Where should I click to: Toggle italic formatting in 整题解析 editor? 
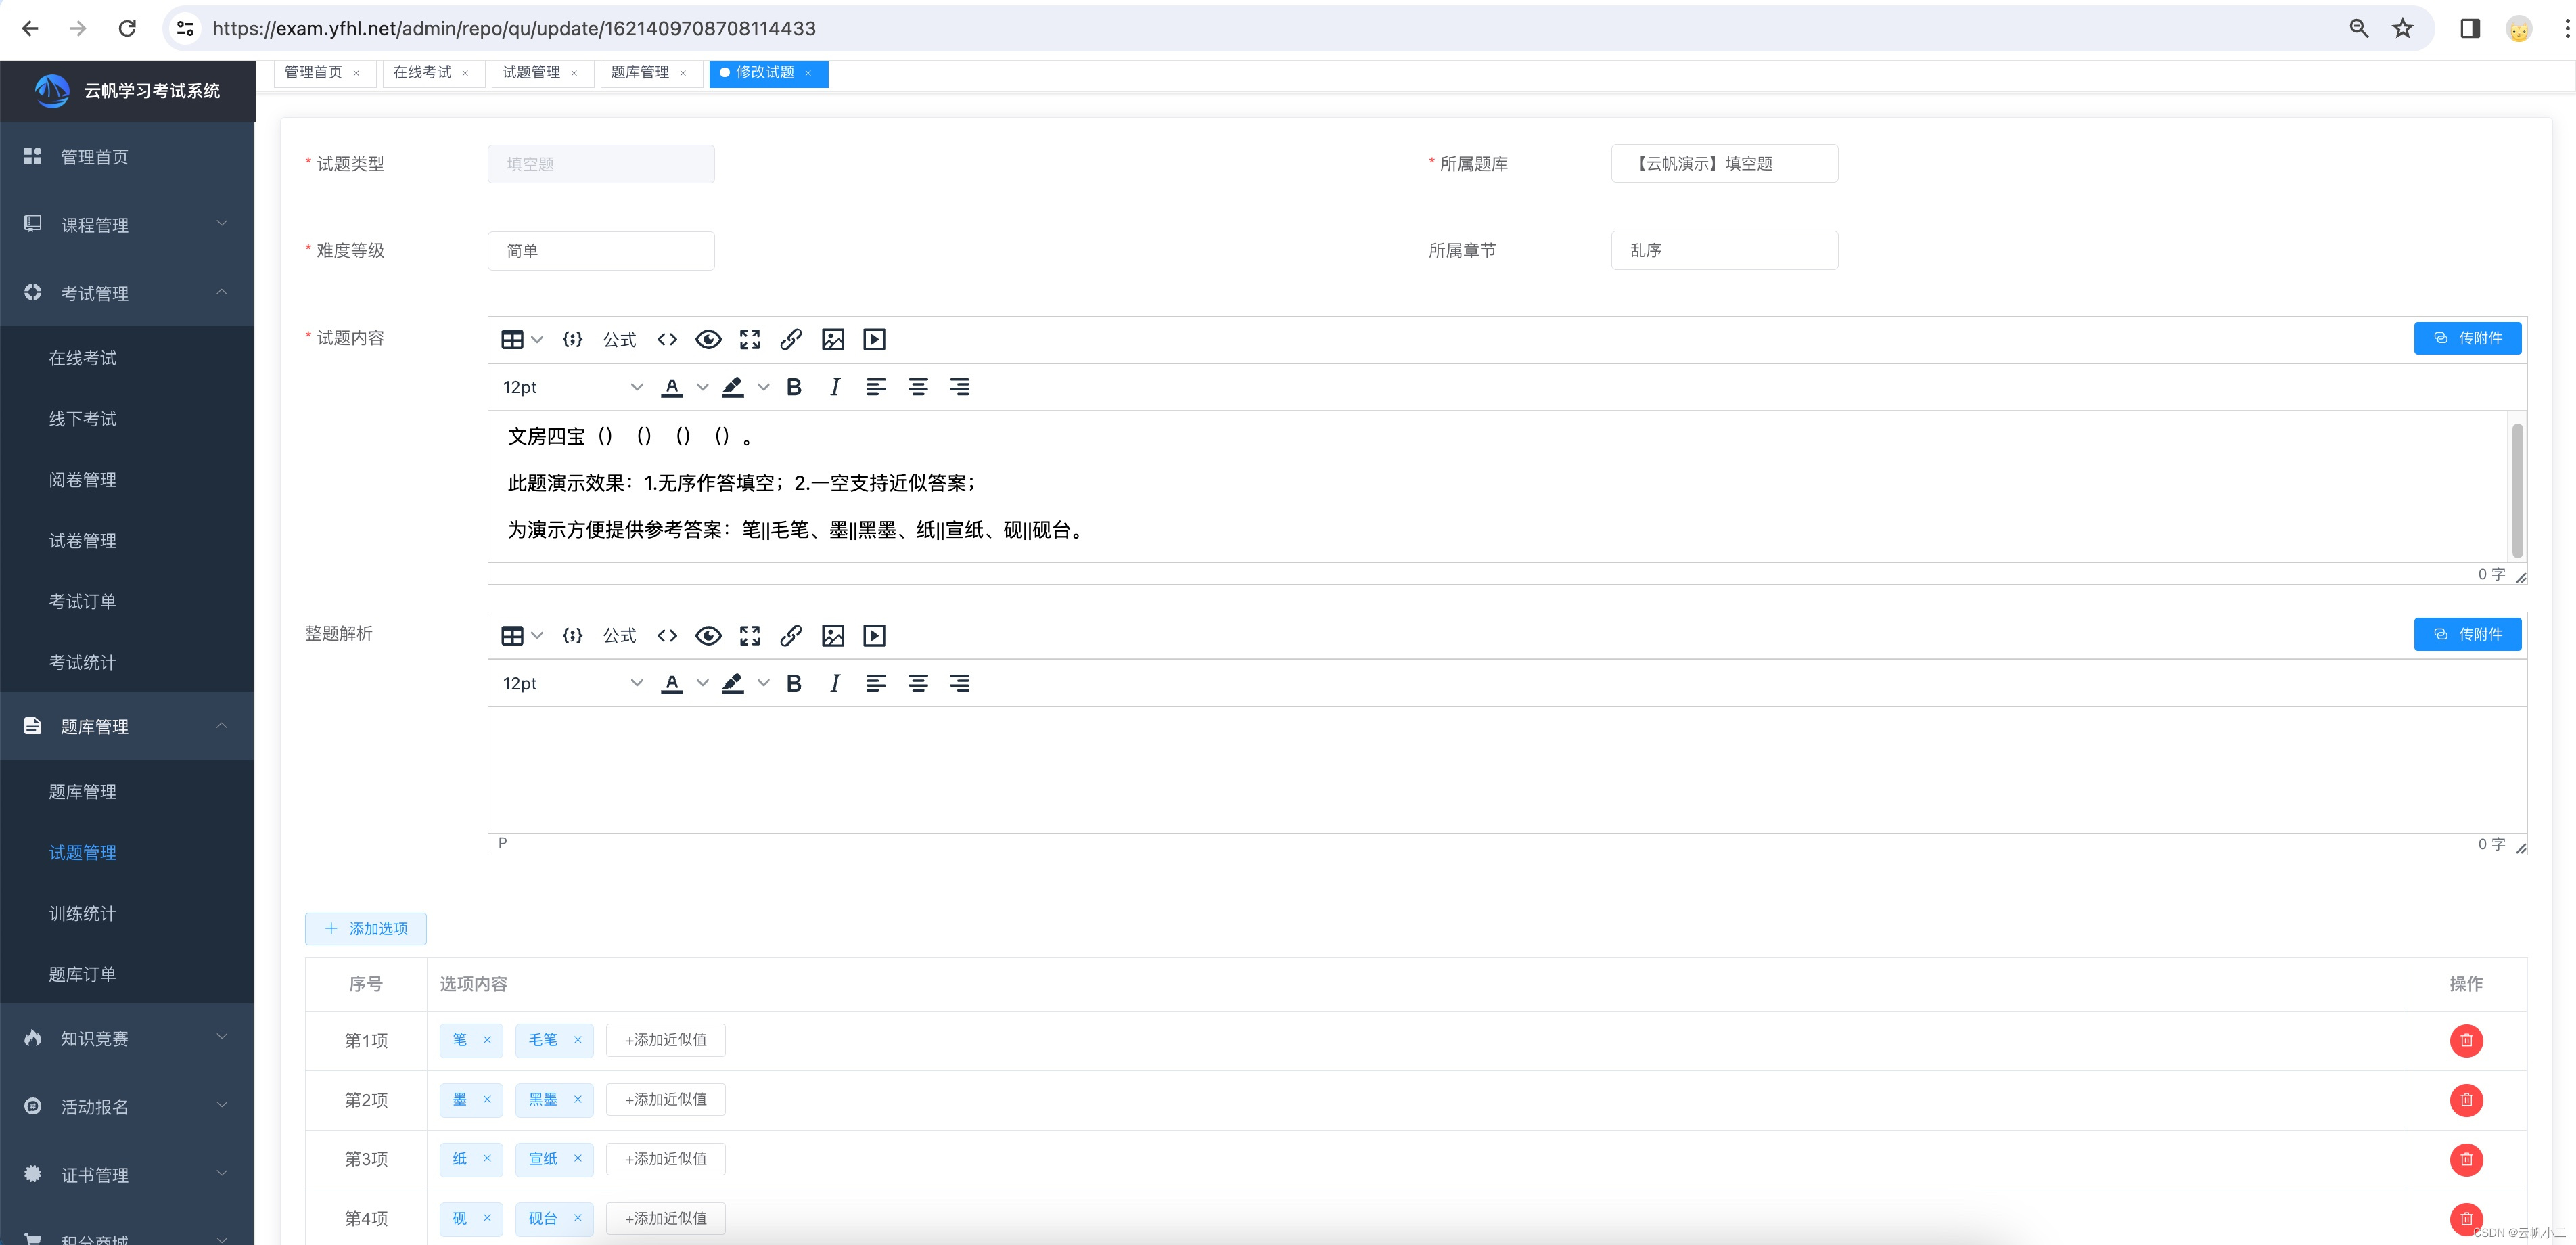pyautogui.click(x=834, y=684)
